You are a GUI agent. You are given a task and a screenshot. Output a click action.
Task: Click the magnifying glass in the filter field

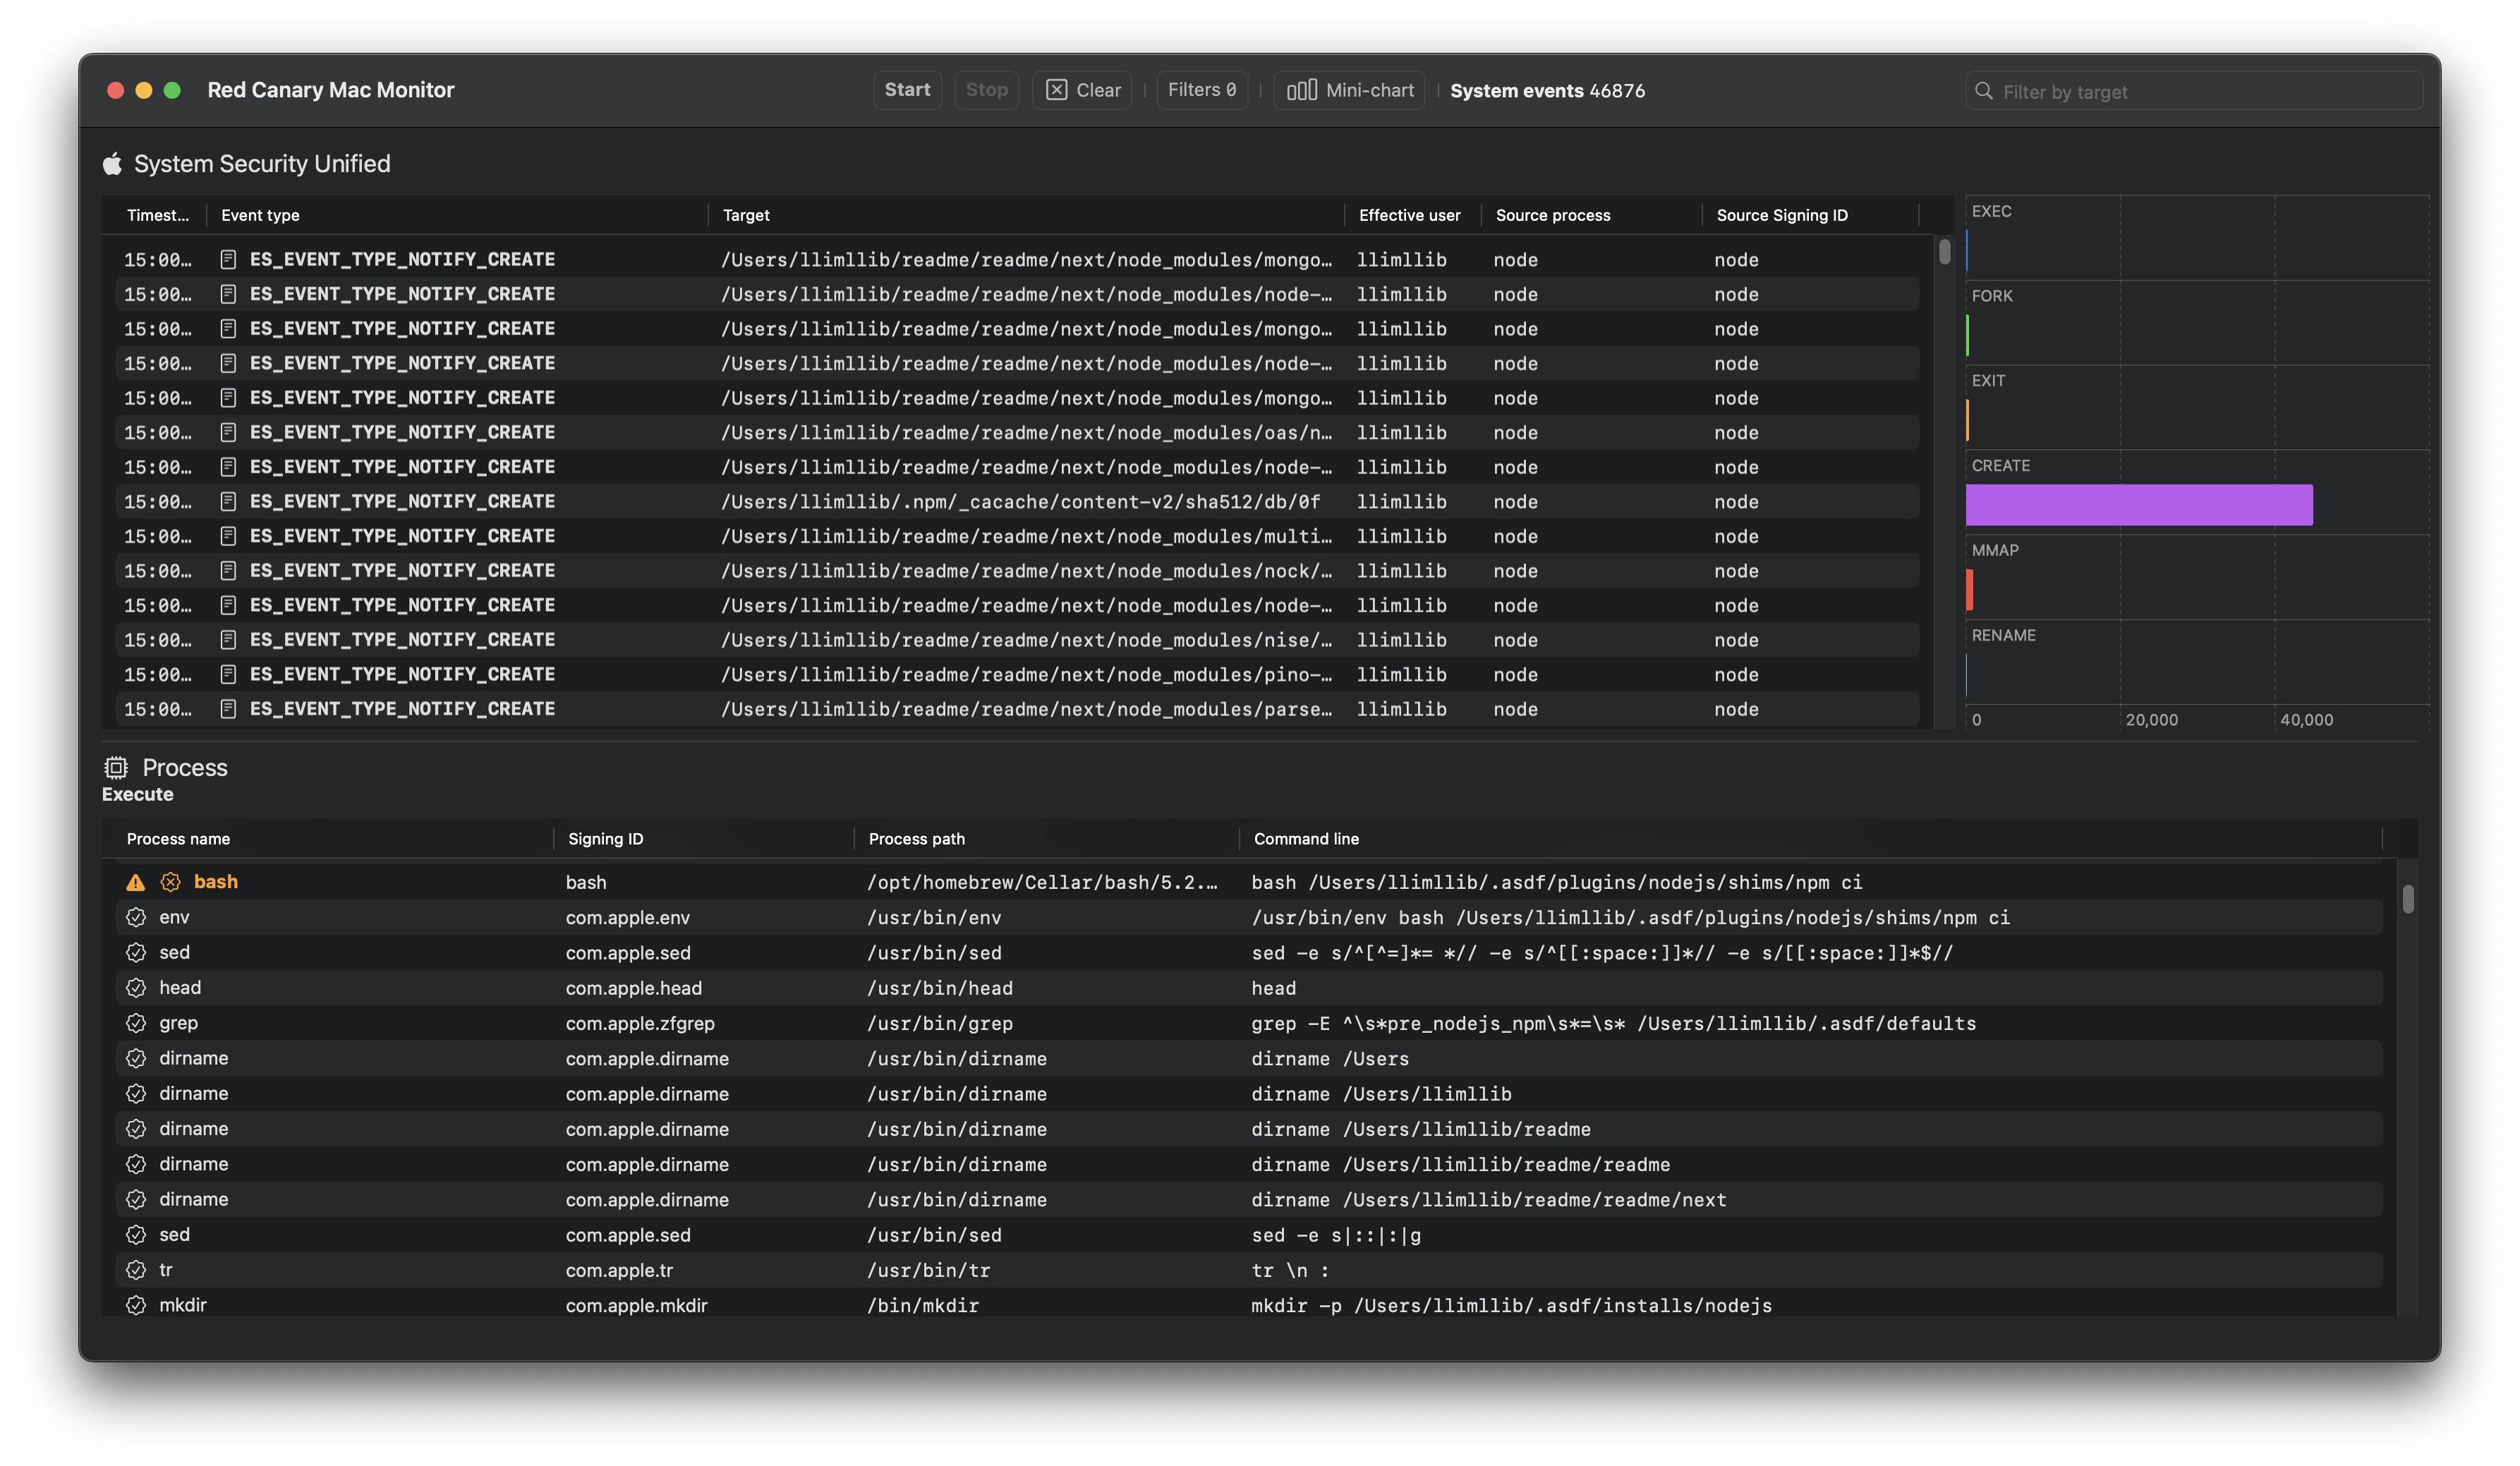pos(1985,90)
